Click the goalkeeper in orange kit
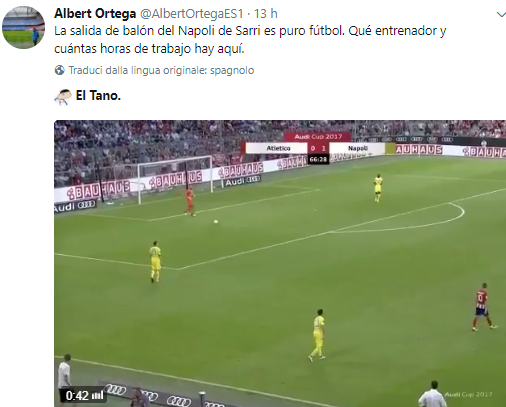 (x=190, y=201)
